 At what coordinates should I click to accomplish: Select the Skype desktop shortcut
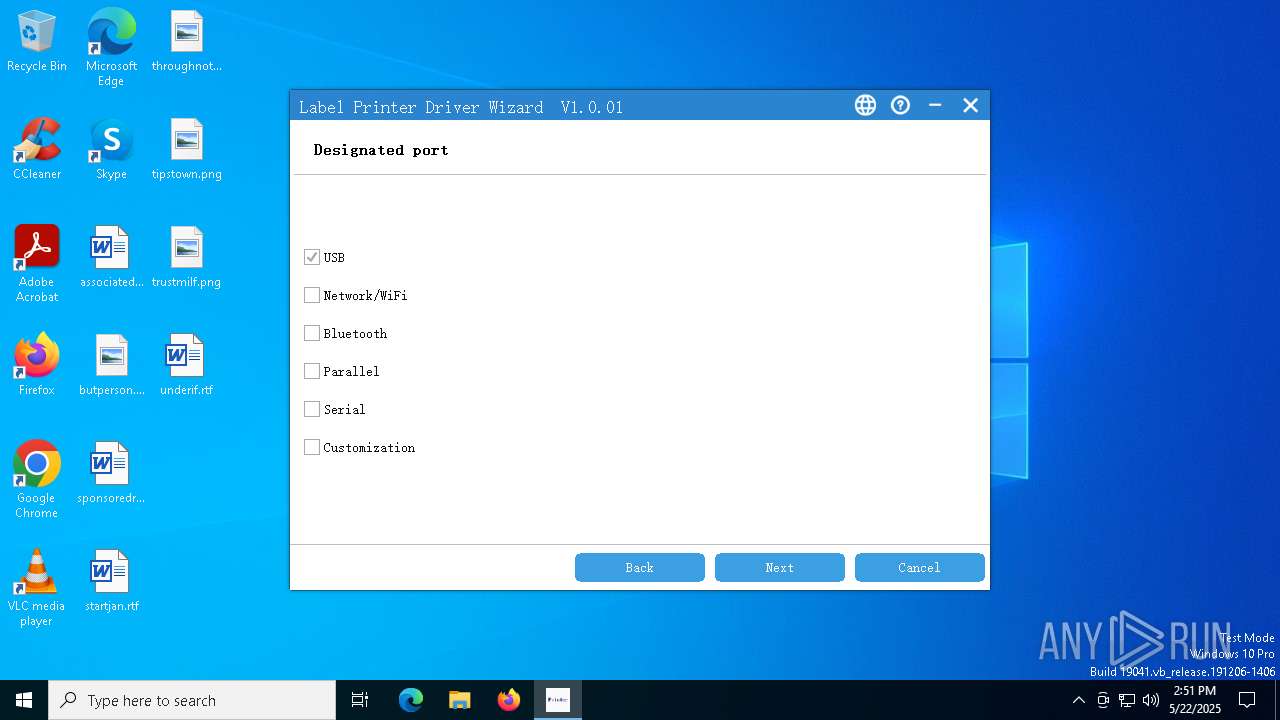pyautogui.click(x=111, y=150)
